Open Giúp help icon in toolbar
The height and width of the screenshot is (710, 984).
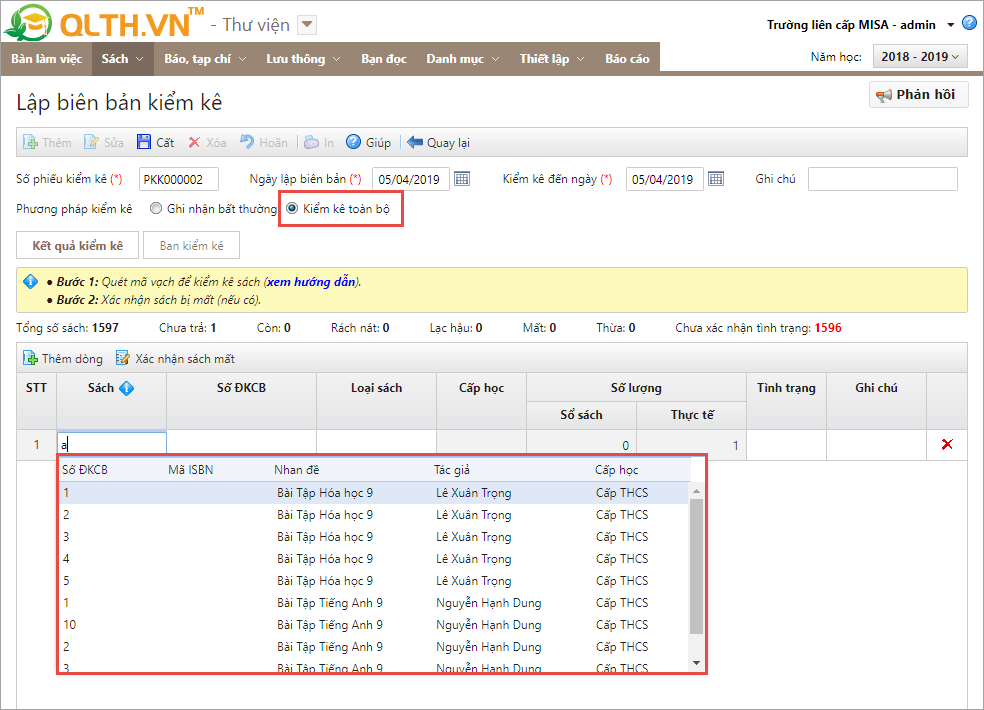(x=353, y=142)
